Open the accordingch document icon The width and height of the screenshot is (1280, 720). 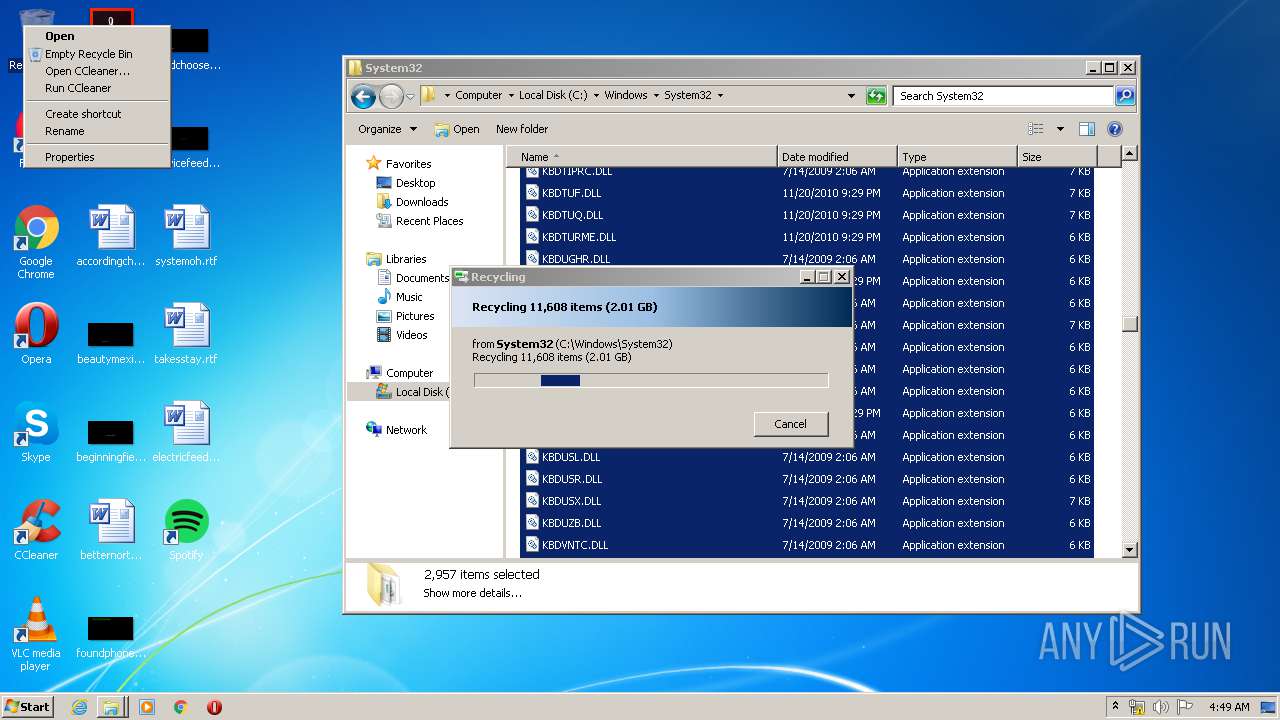(110, 236)
